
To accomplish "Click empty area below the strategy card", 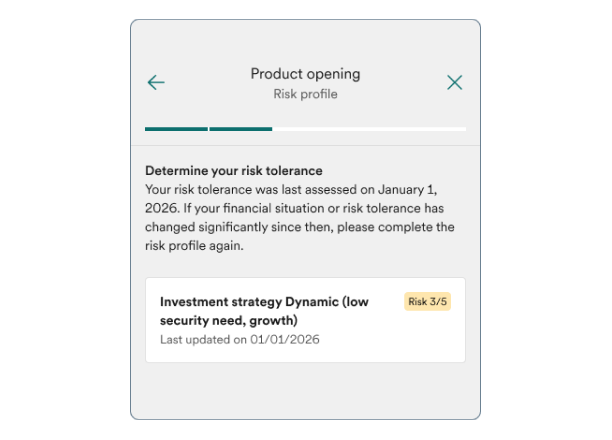I will coord(305,390).
